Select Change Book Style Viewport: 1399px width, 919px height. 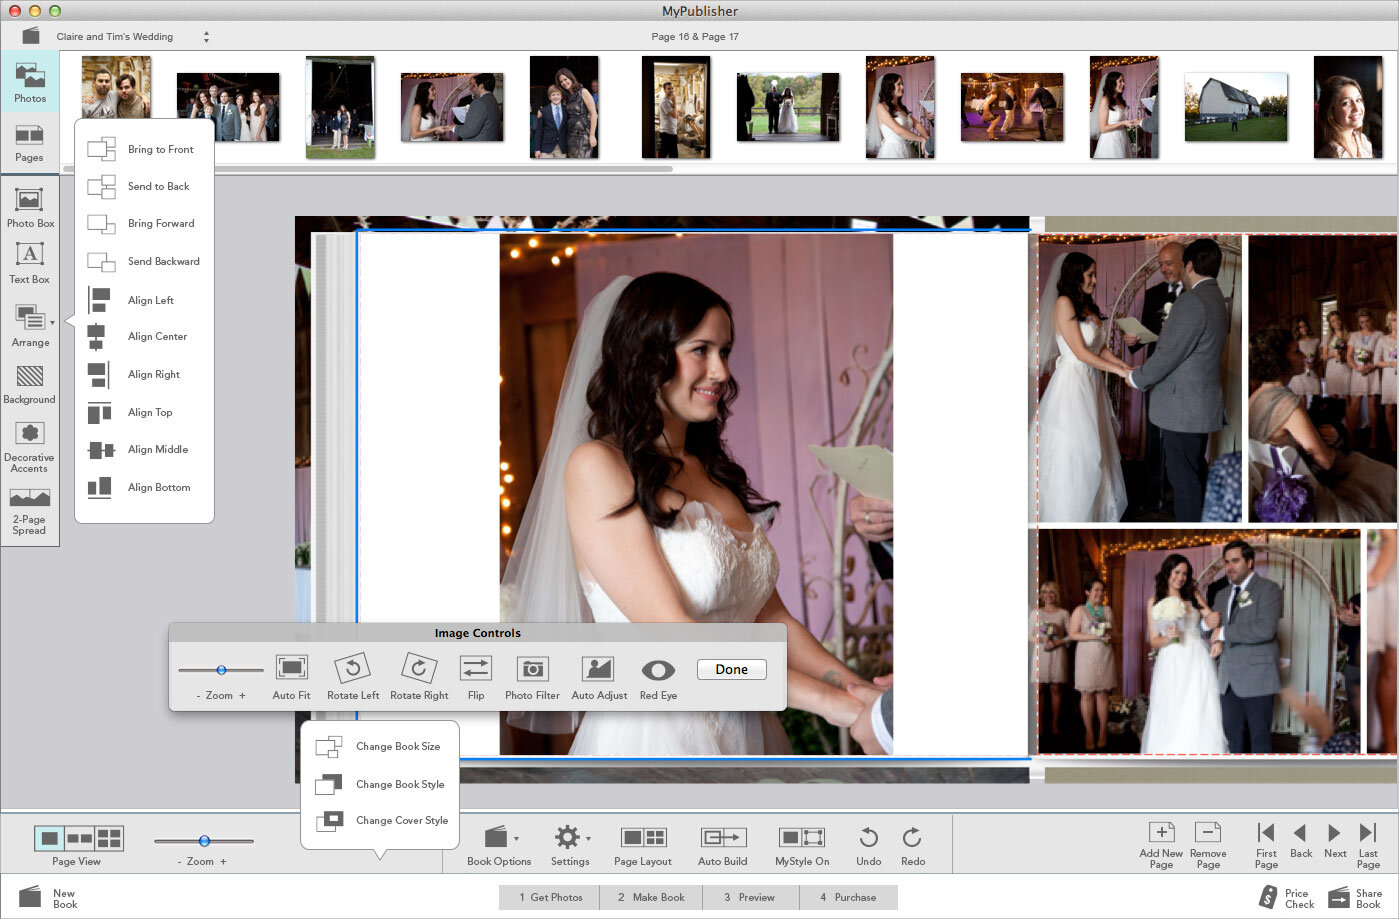pos(379,784)
